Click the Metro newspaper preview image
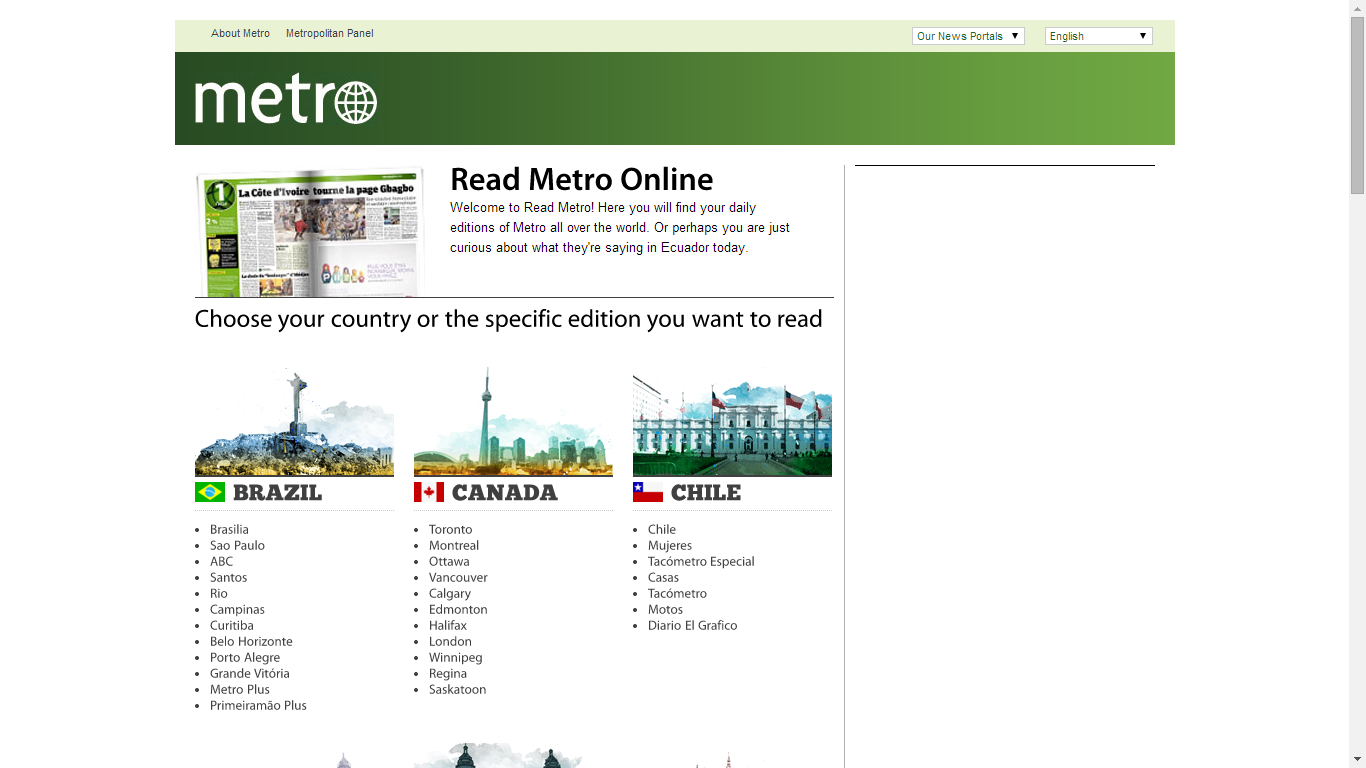The image size is (1366, 768). click(310, 232)
